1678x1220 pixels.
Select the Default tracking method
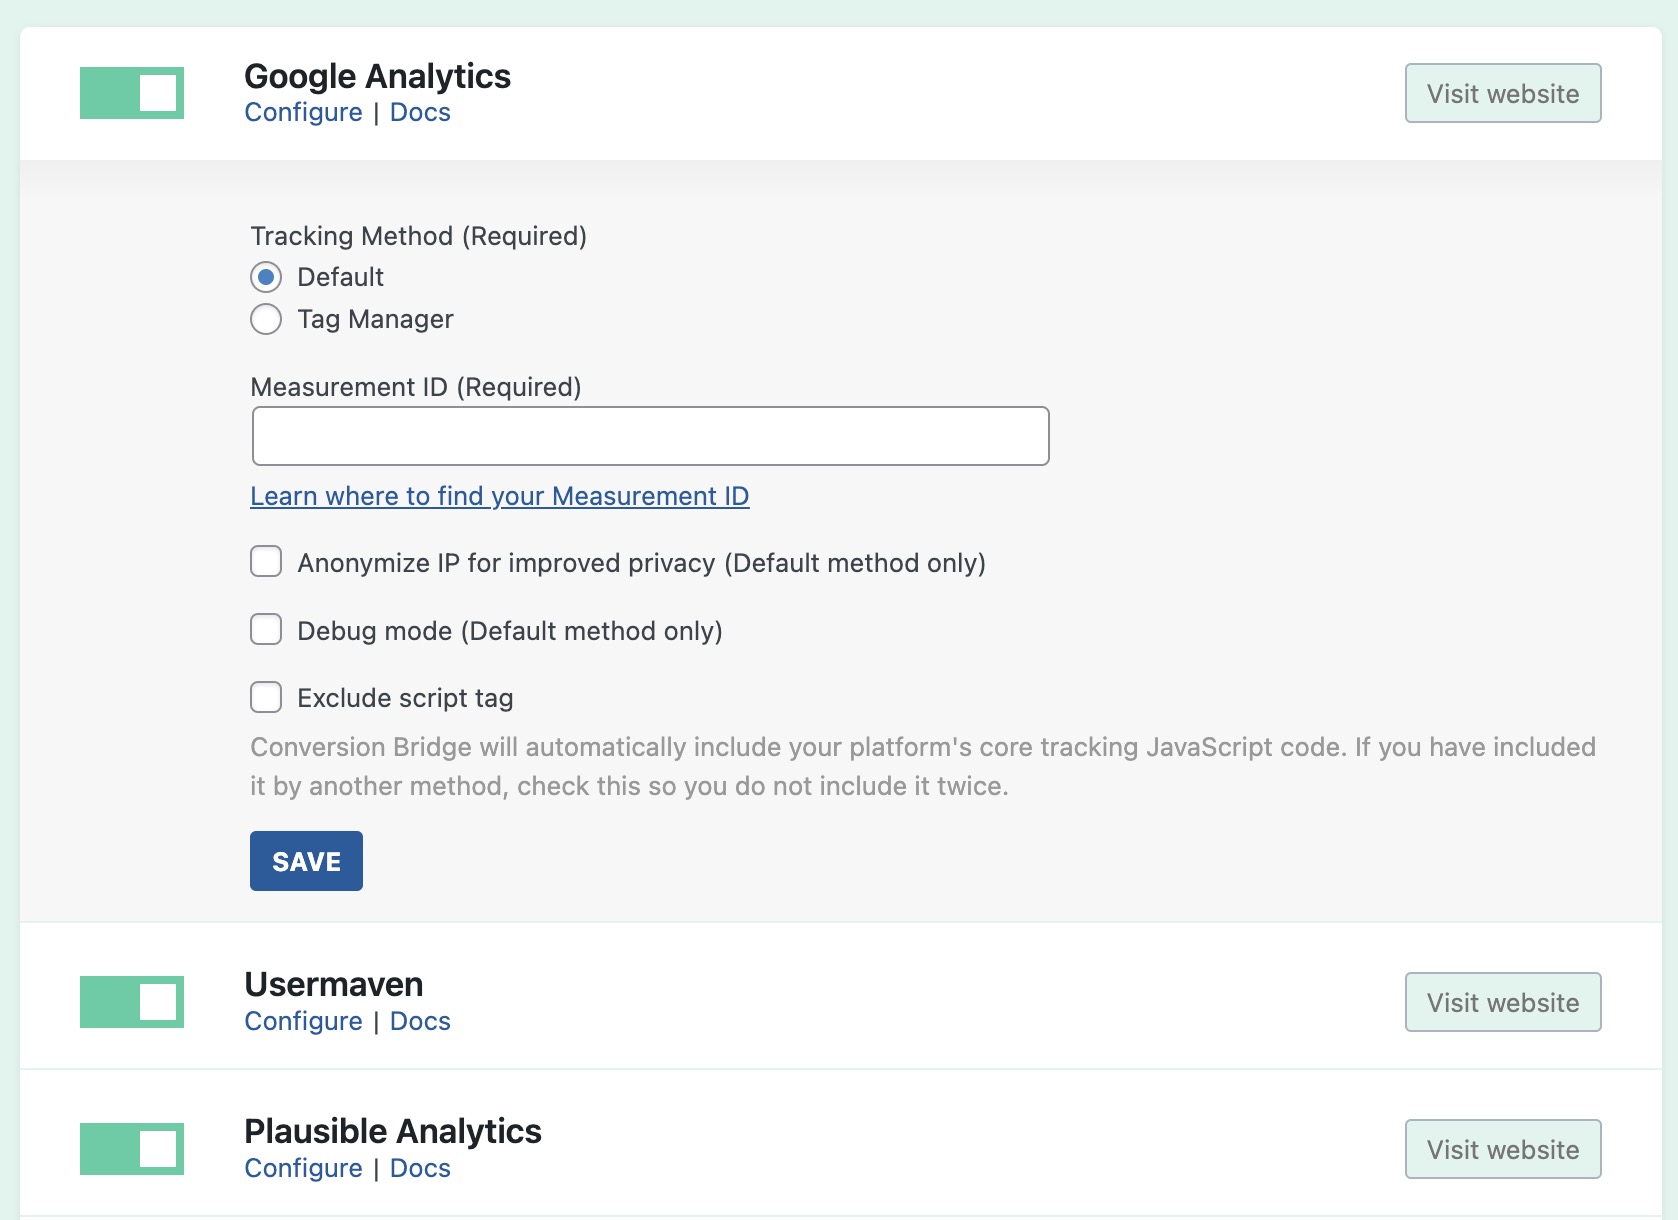point(266,277)
